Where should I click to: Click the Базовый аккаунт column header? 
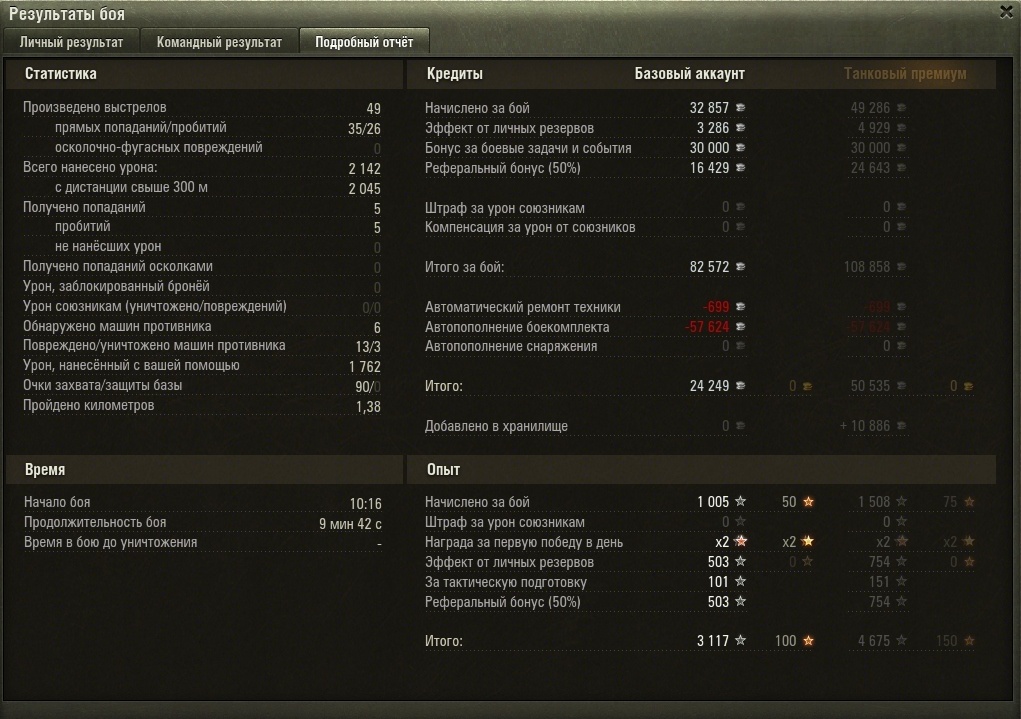[690, 74]
